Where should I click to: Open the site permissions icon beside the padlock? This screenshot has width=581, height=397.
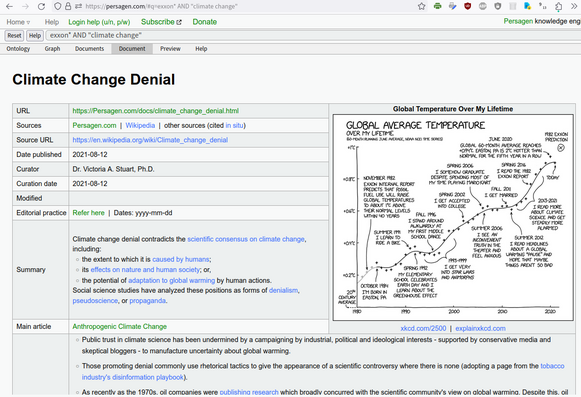pyautogui.click(x=78, y=6)
